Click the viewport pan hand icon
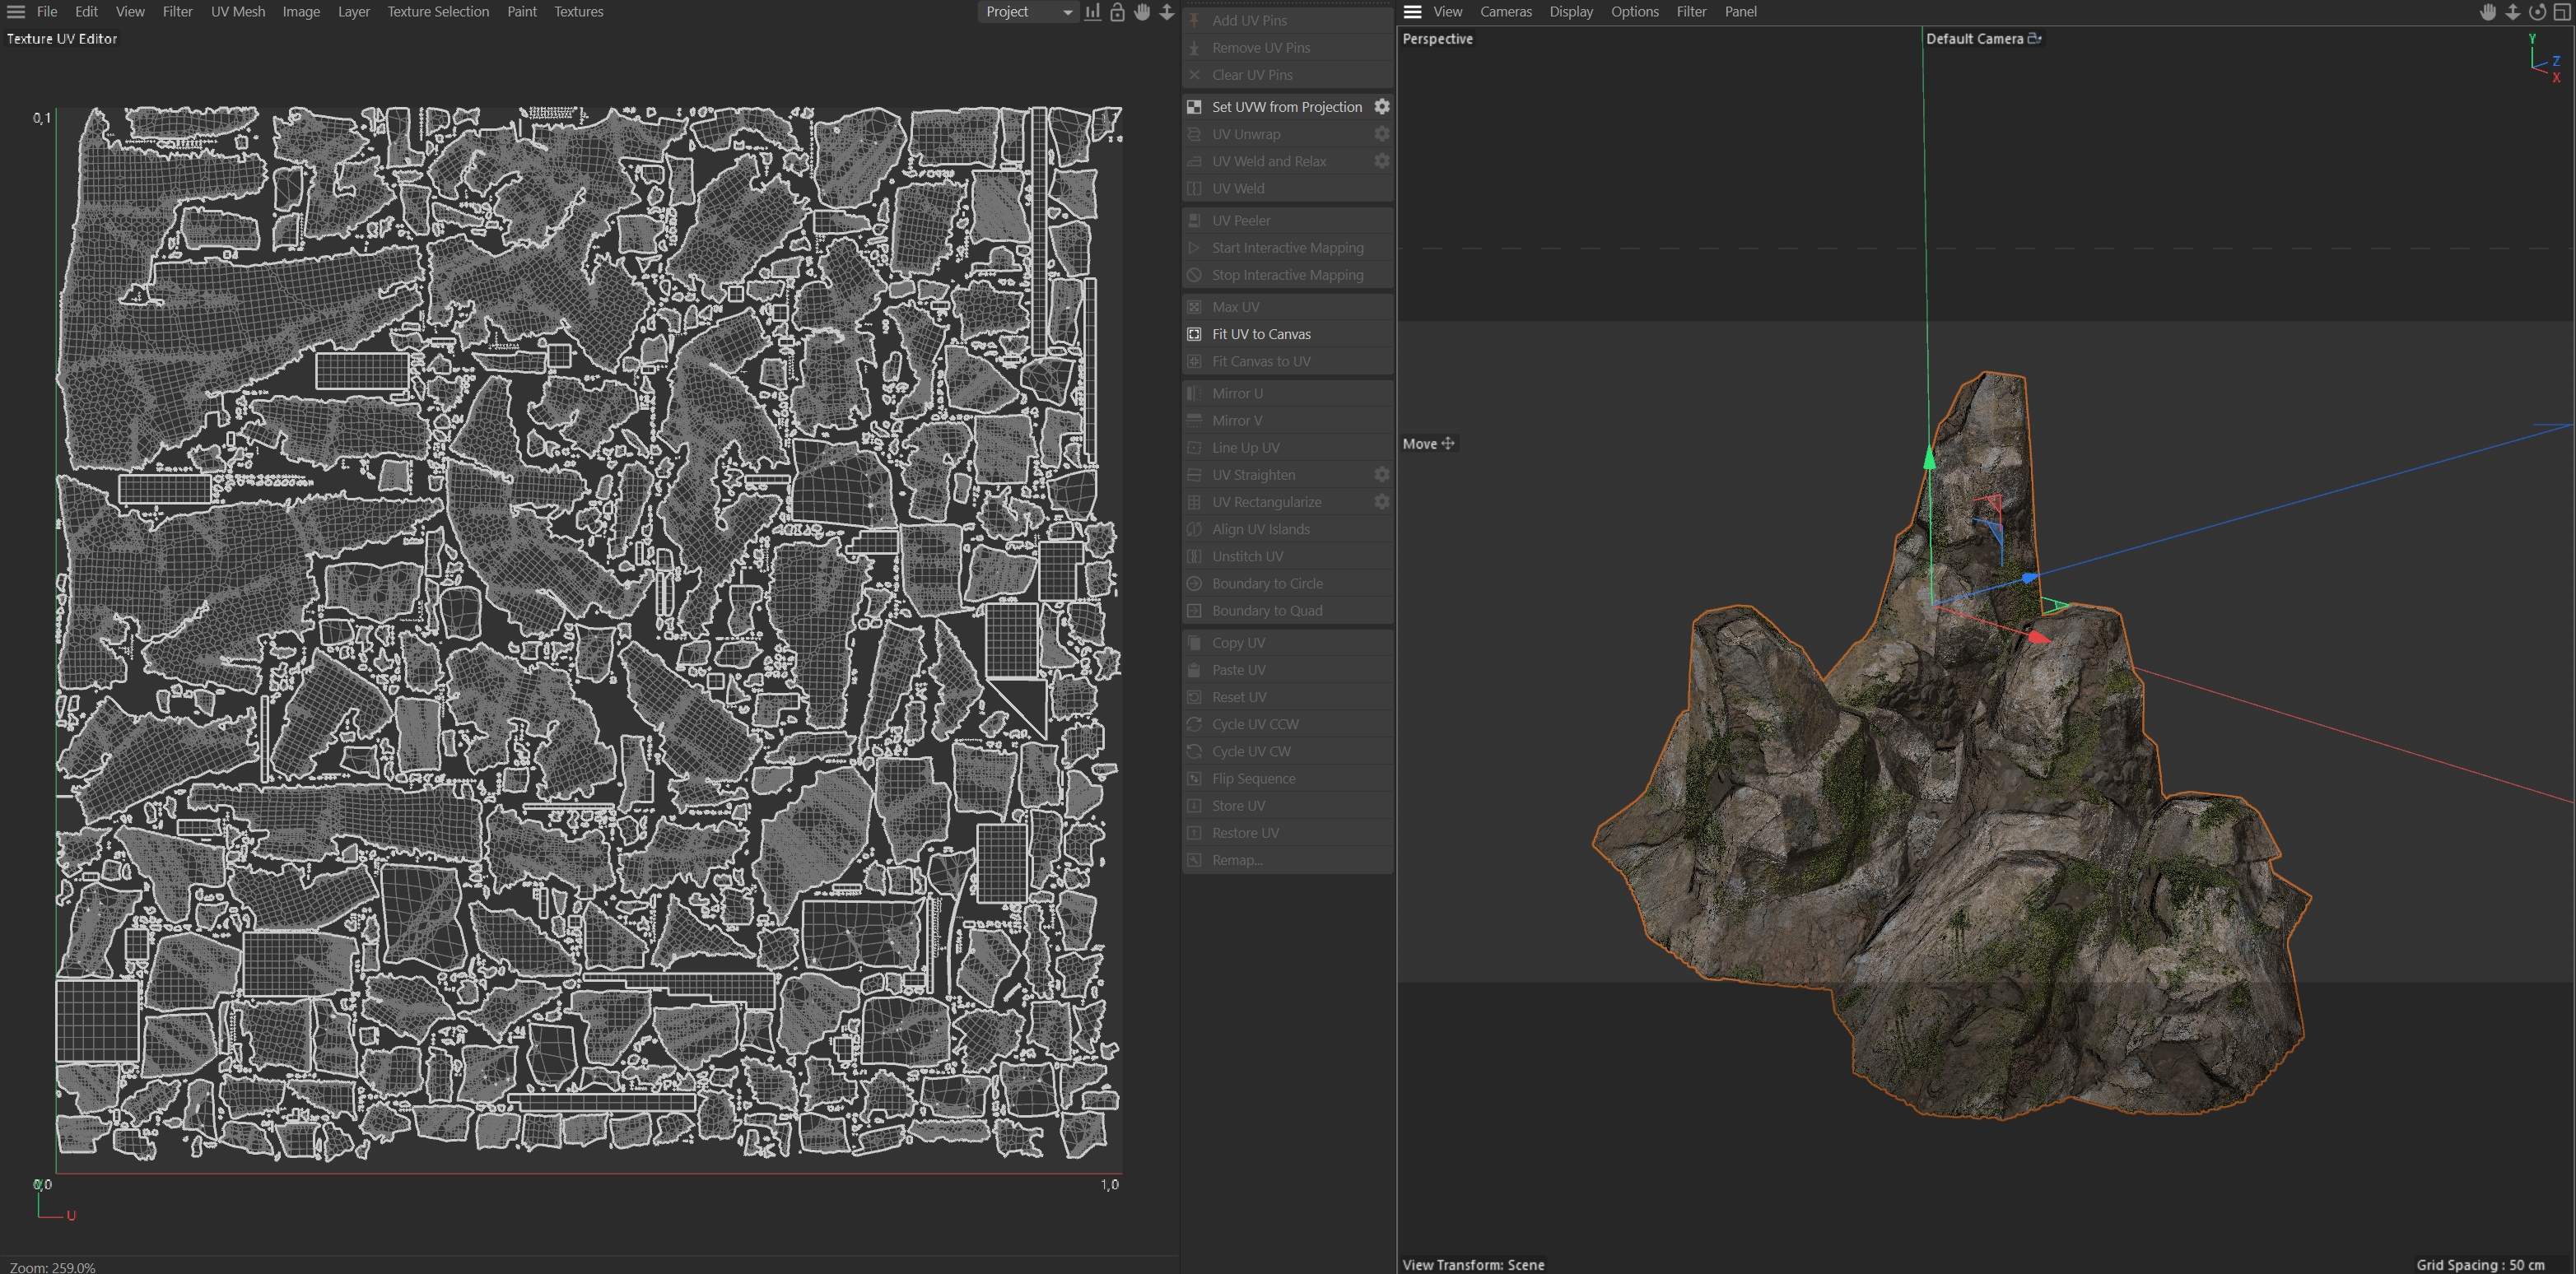This screenshot has width=2576, height=1274. pos(2488,12)
